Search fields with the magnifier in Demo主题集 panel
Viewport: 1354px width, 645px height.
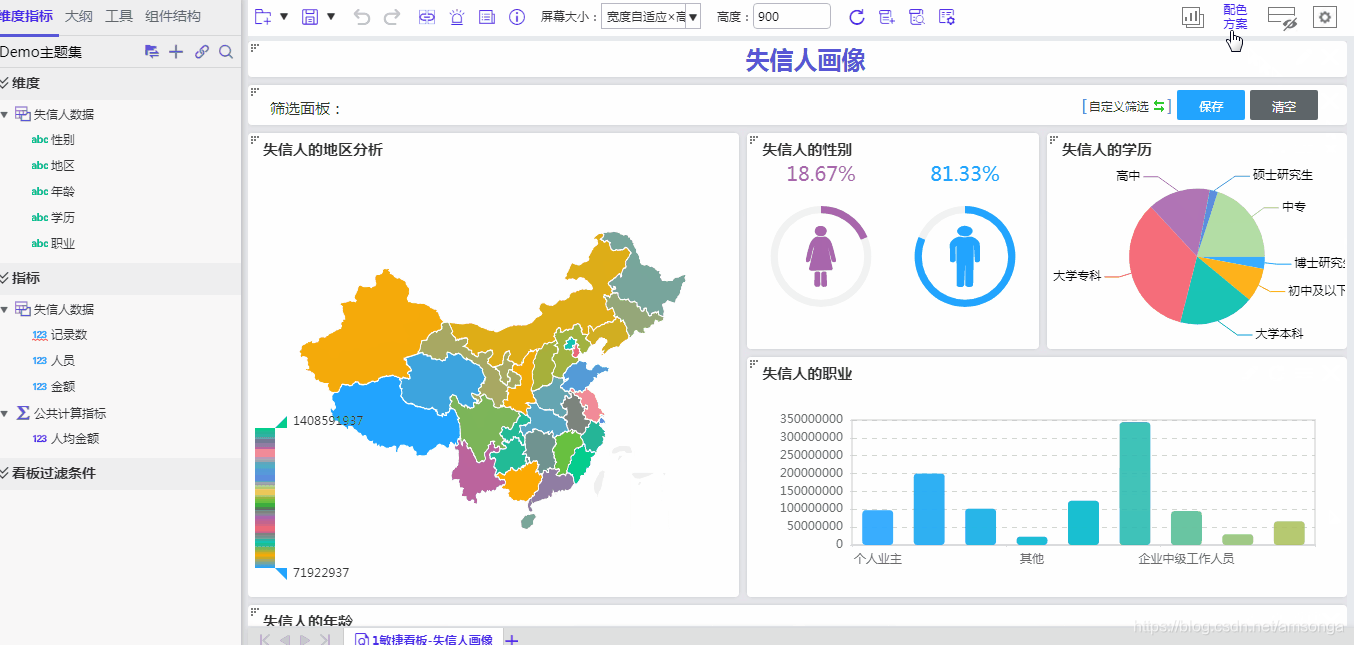pos(226,52)
